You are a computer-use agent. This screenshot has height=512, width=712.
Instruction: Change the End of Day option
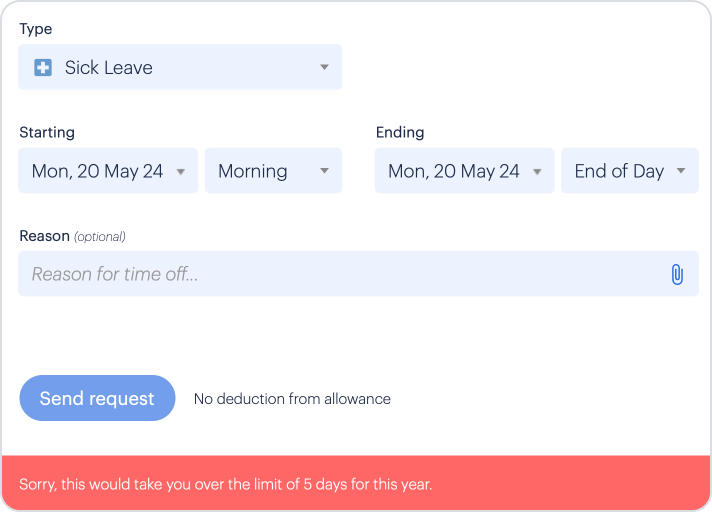pos(630,171)
